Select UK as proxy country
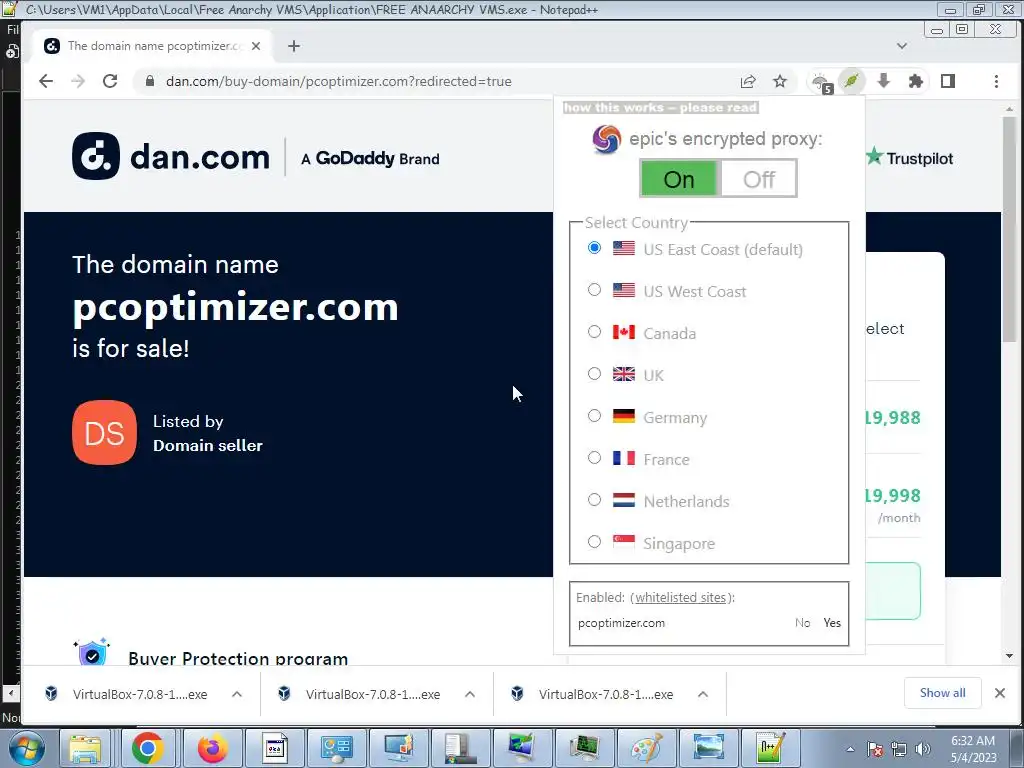The image size is (1024, 768). coord(594,374)
